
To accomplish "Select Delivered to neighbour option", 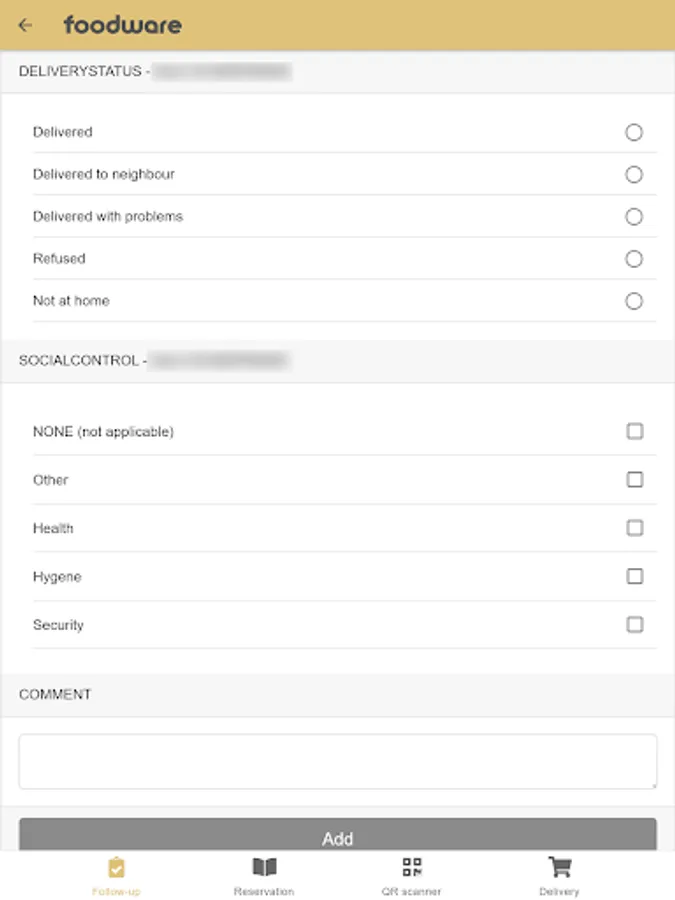I will (x=633, y=174).
